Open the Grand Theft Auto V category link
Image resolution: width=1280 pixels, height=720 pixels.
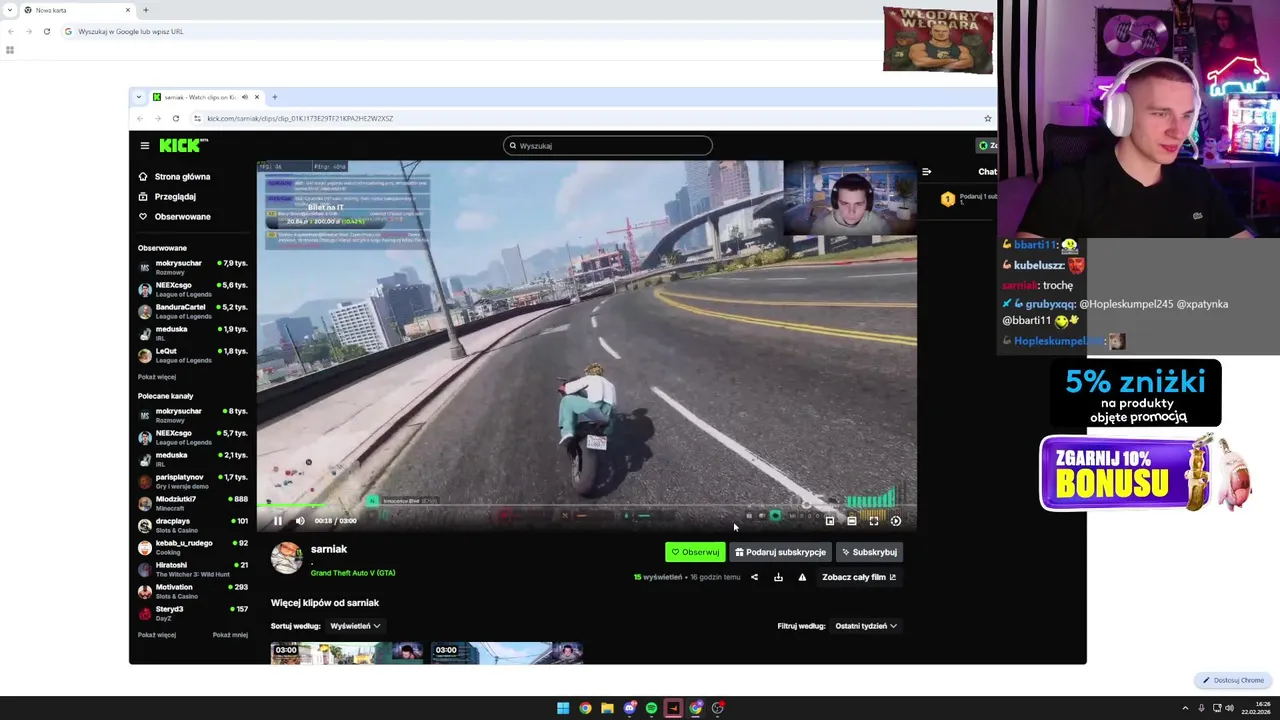[353, 573]
